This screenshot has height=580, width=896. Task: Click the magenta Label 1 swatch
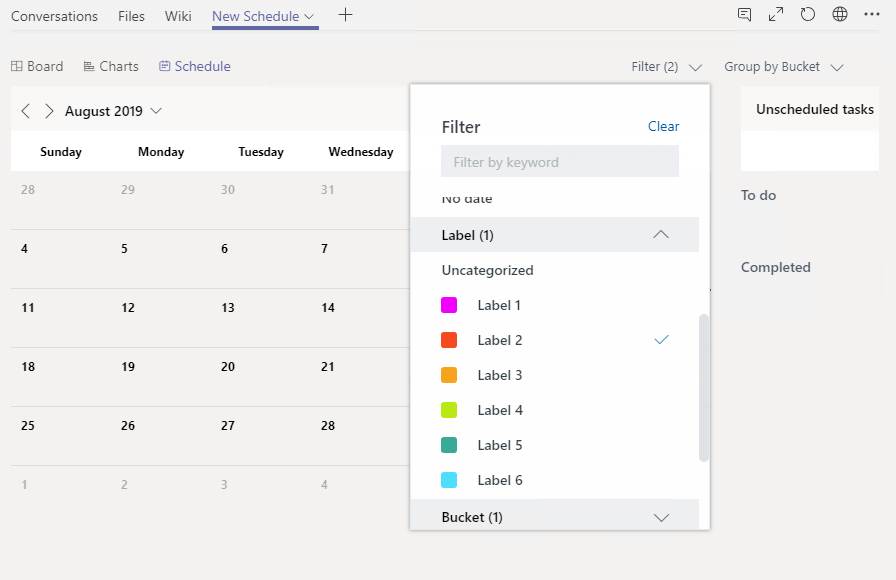pos(449,305)
